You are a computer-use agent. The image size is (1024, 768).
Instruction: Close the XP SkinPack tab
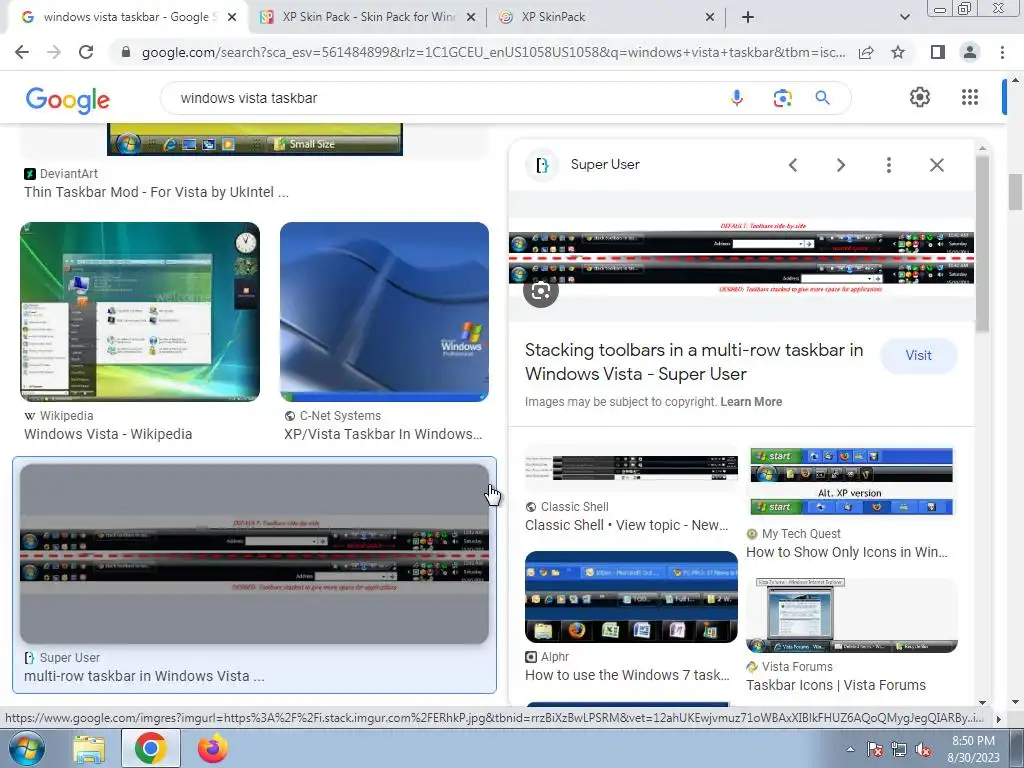point(710,18)
